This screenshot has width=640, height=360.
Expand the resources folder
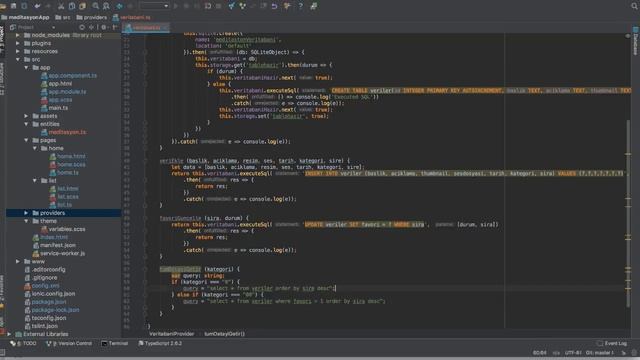click(18, 51)
